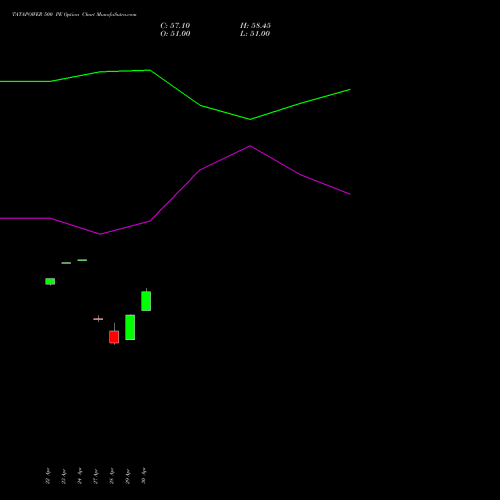Click the flat green dash candle for 24 Apr
The width and height of the screenshot is (500, 500).
pyautogui.click(x=82, y=260)
